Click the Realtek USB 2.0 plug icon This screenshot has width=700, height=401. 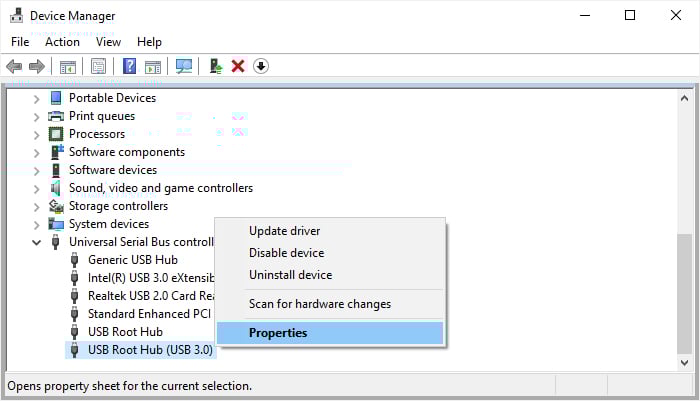(75, 296)
